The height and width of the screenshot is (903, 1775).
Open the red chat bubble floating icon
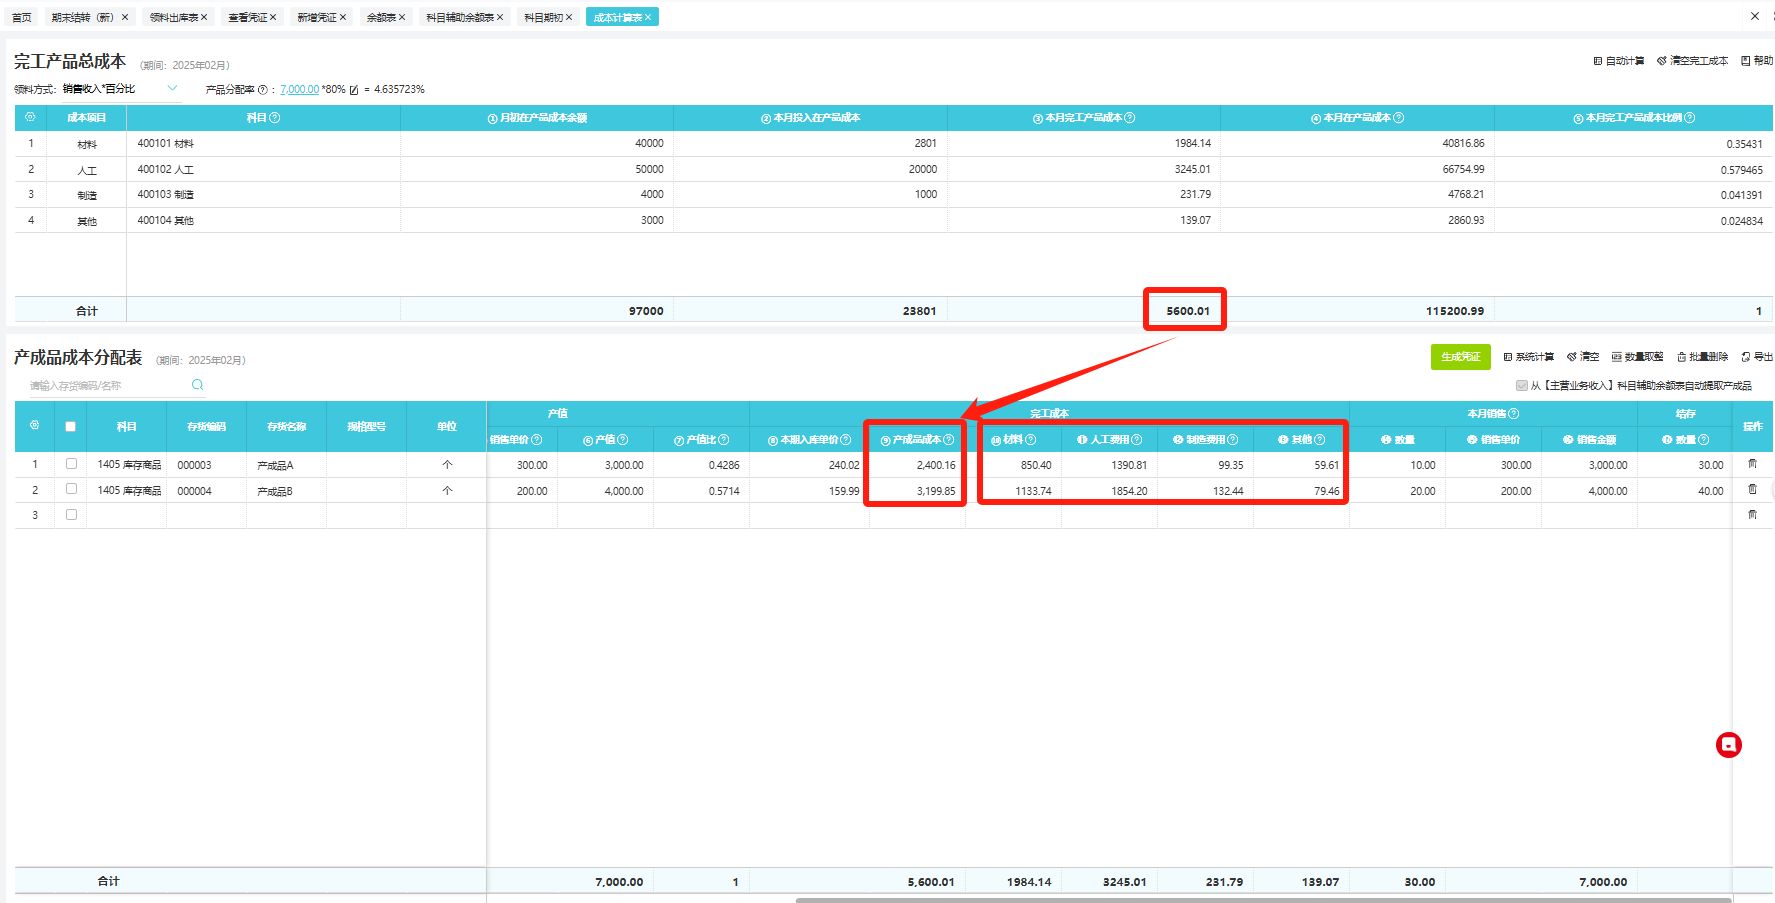(x=1728, y=745)
